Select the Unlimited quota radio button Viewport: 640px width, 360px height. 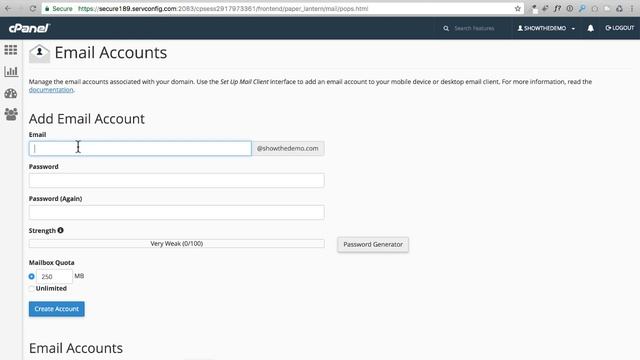tap(31, 289)
